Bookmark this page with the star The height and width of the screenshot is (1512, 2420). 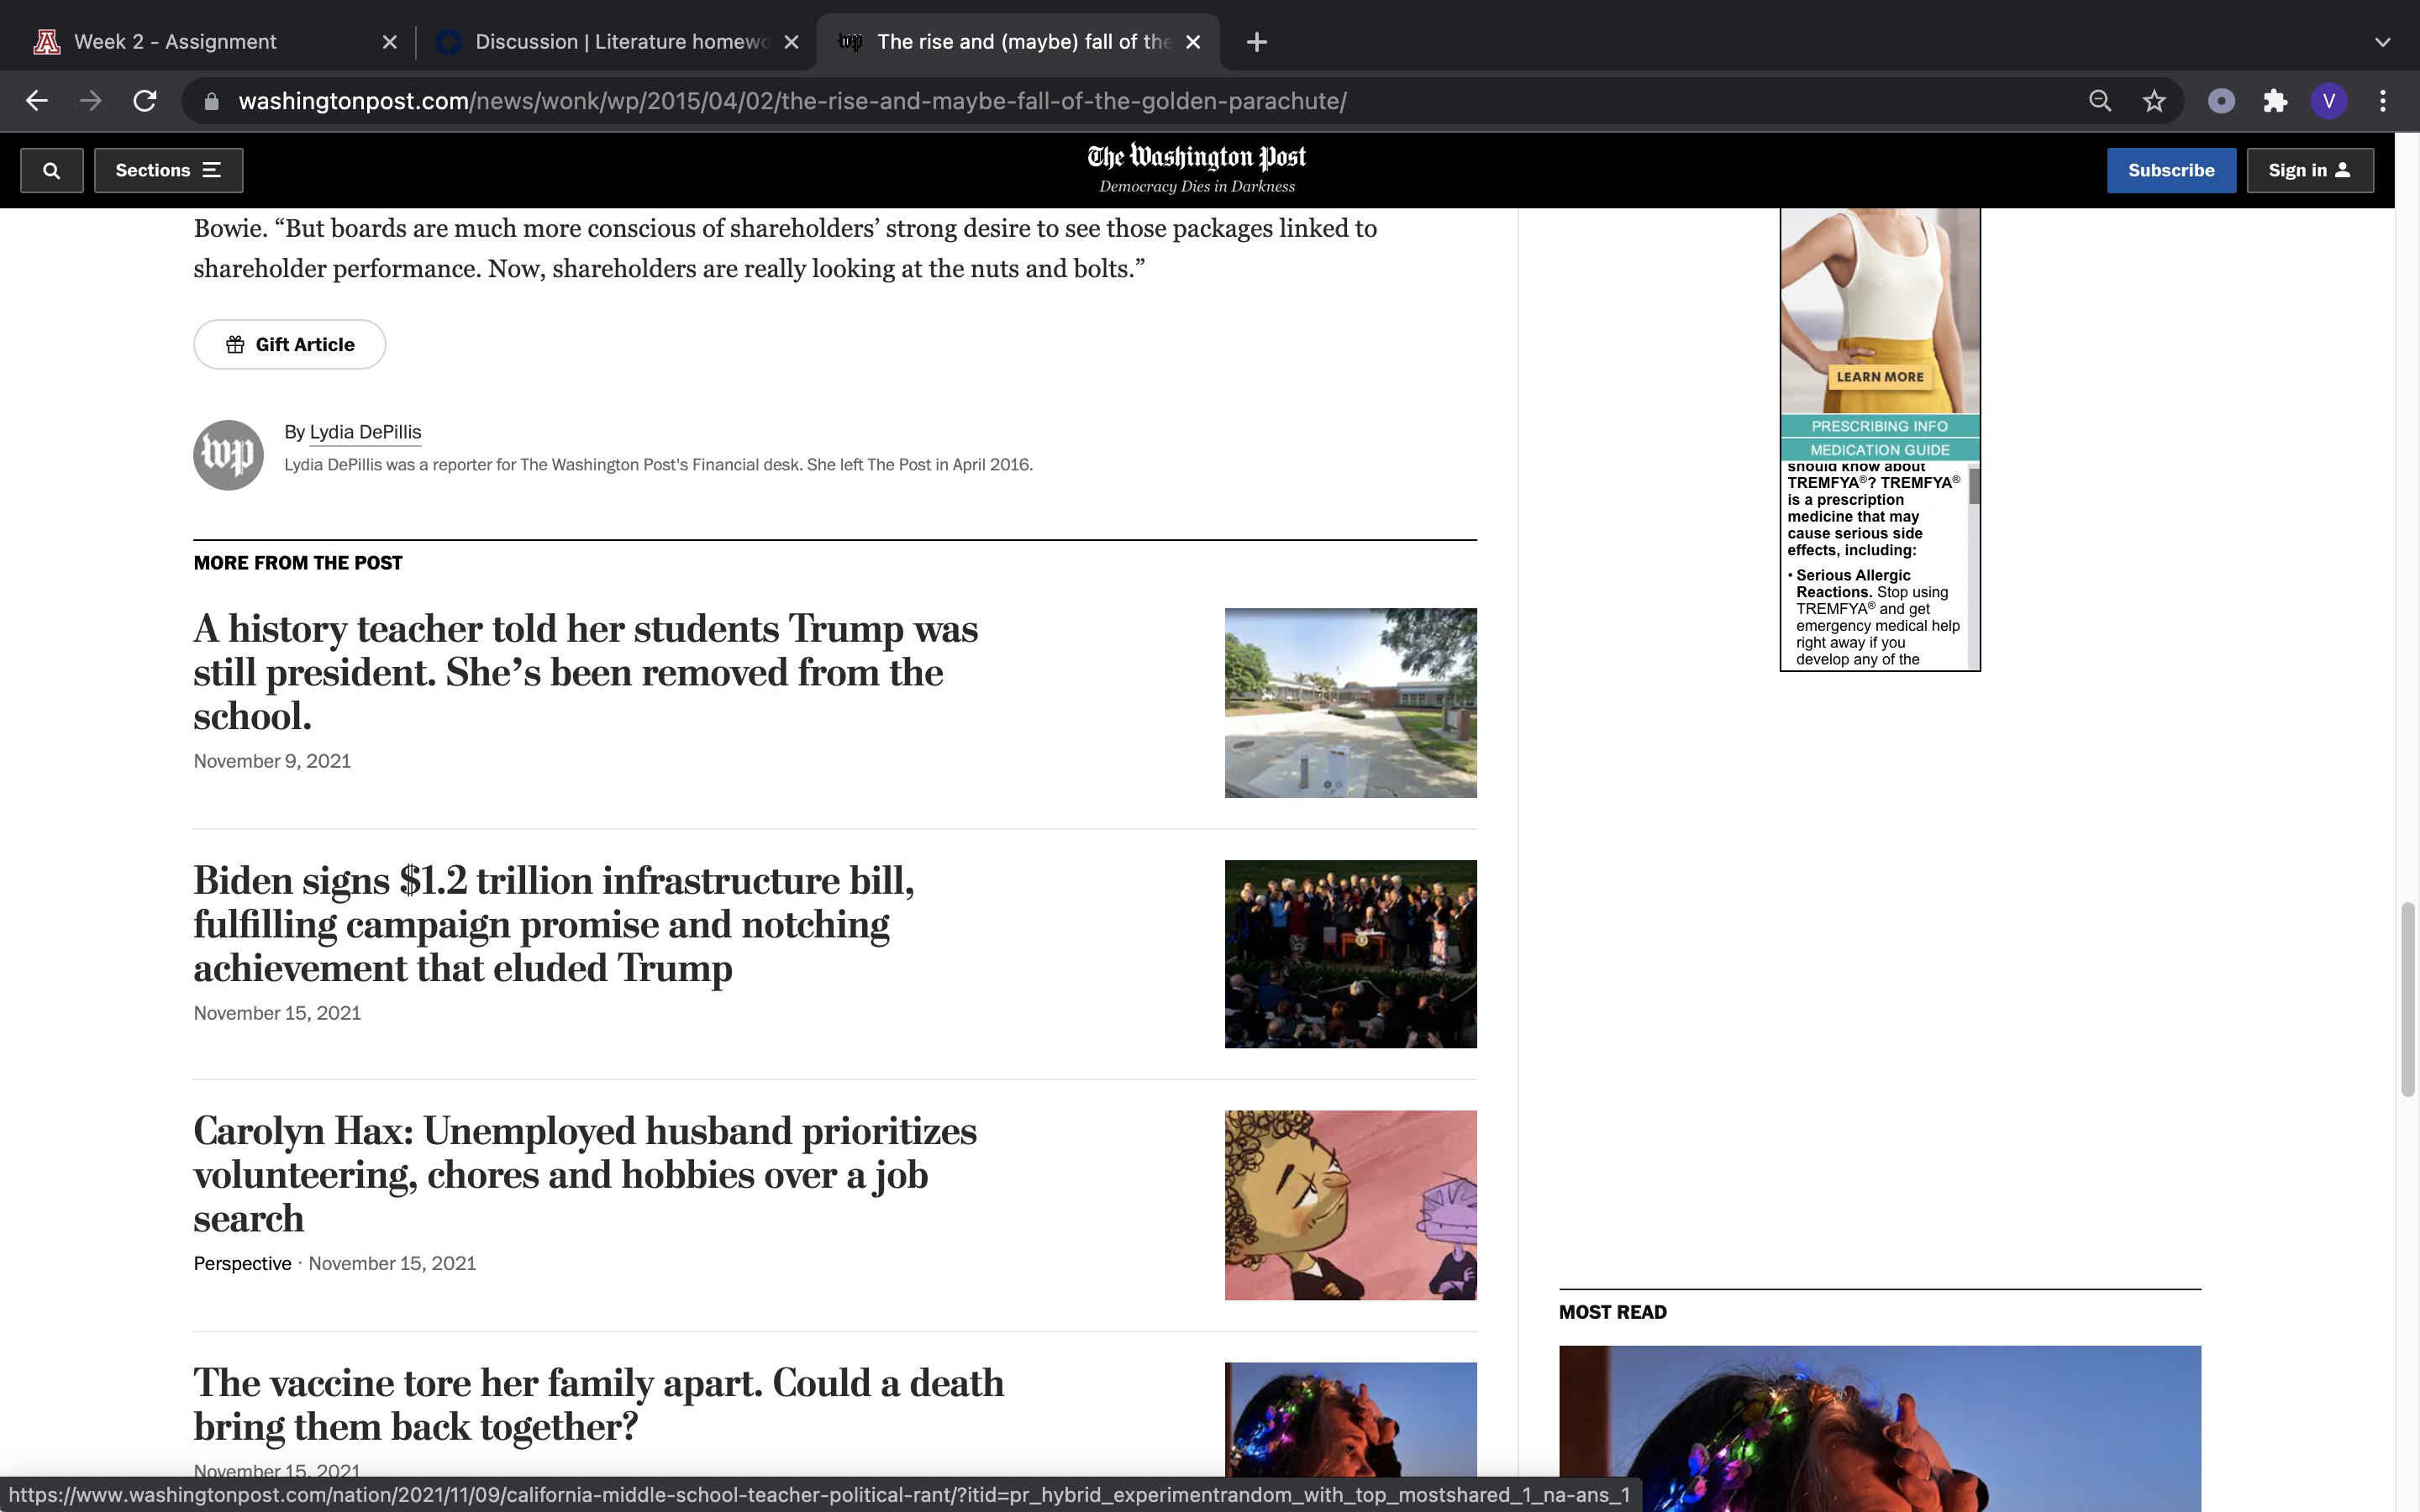click(x=2154, y=101)
